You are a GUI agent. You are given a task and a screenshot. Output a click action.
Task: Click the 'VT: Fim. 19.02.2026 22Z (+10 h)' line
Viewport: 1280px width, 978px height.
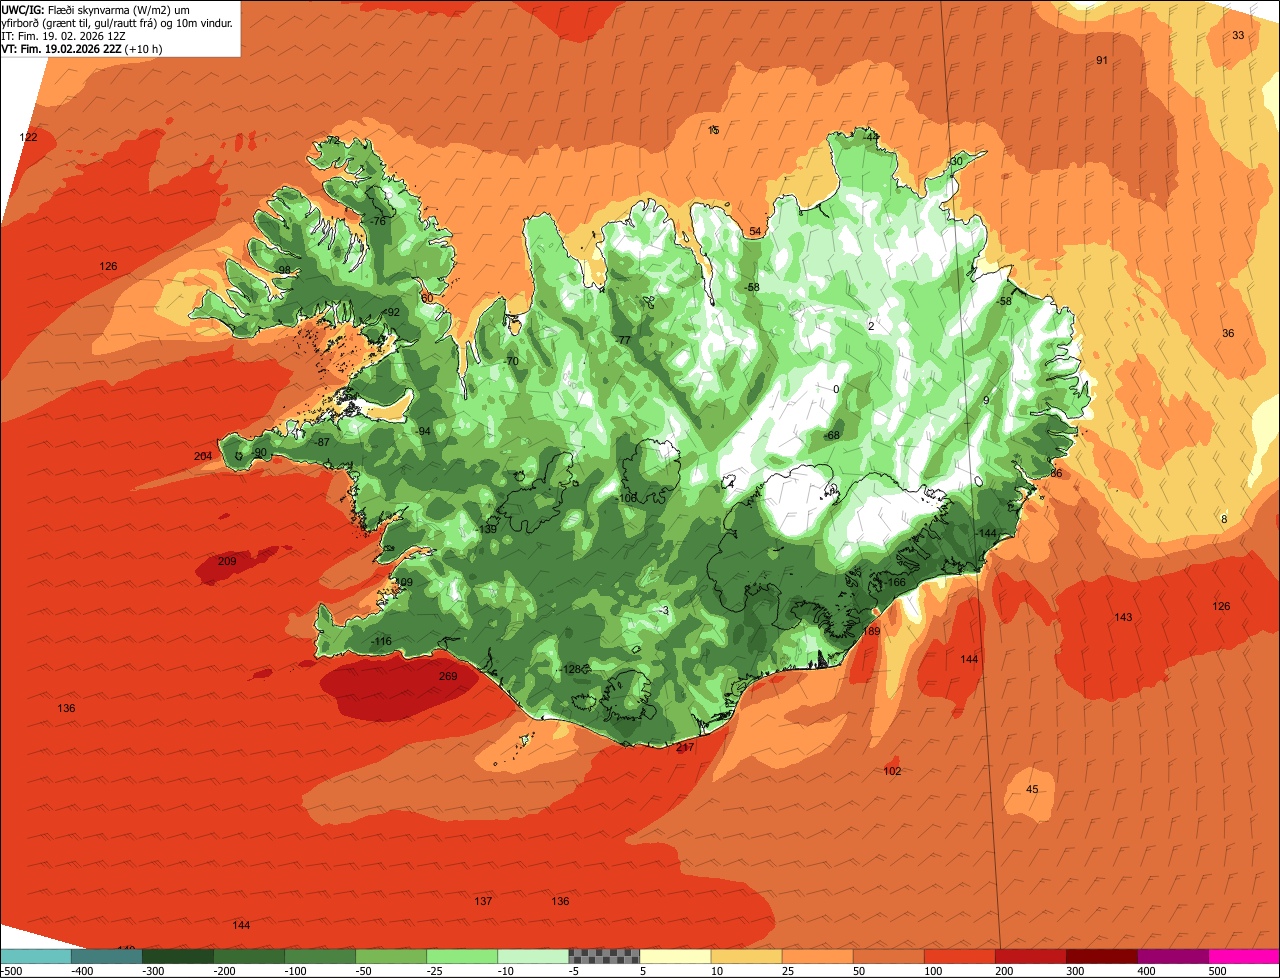[x=82, y=48]
